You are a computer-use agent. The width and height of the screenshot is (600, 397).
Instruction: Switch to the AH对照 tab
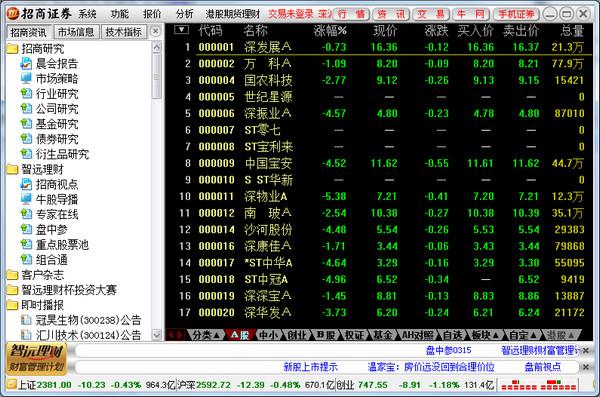click(x=417, y=335)
